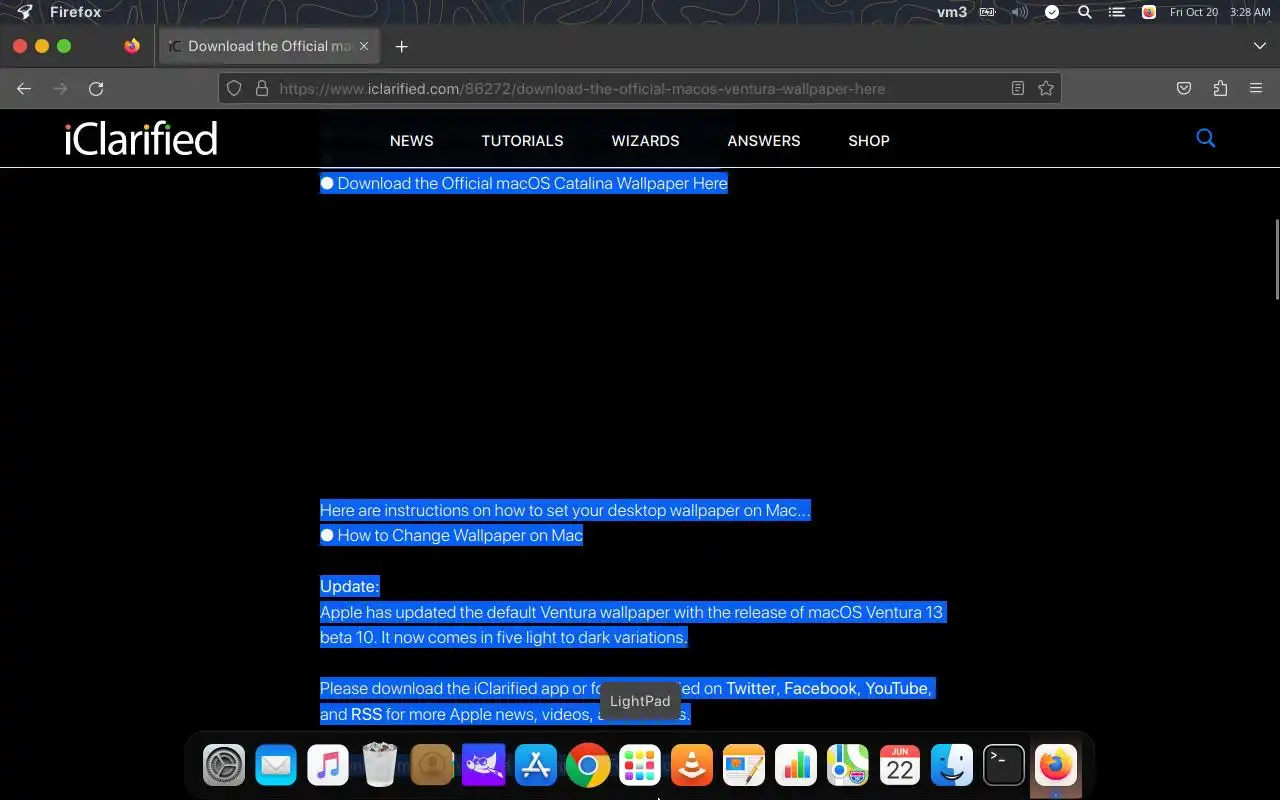
Task: Launch Maps from the dock
Action: pos(848,766)
